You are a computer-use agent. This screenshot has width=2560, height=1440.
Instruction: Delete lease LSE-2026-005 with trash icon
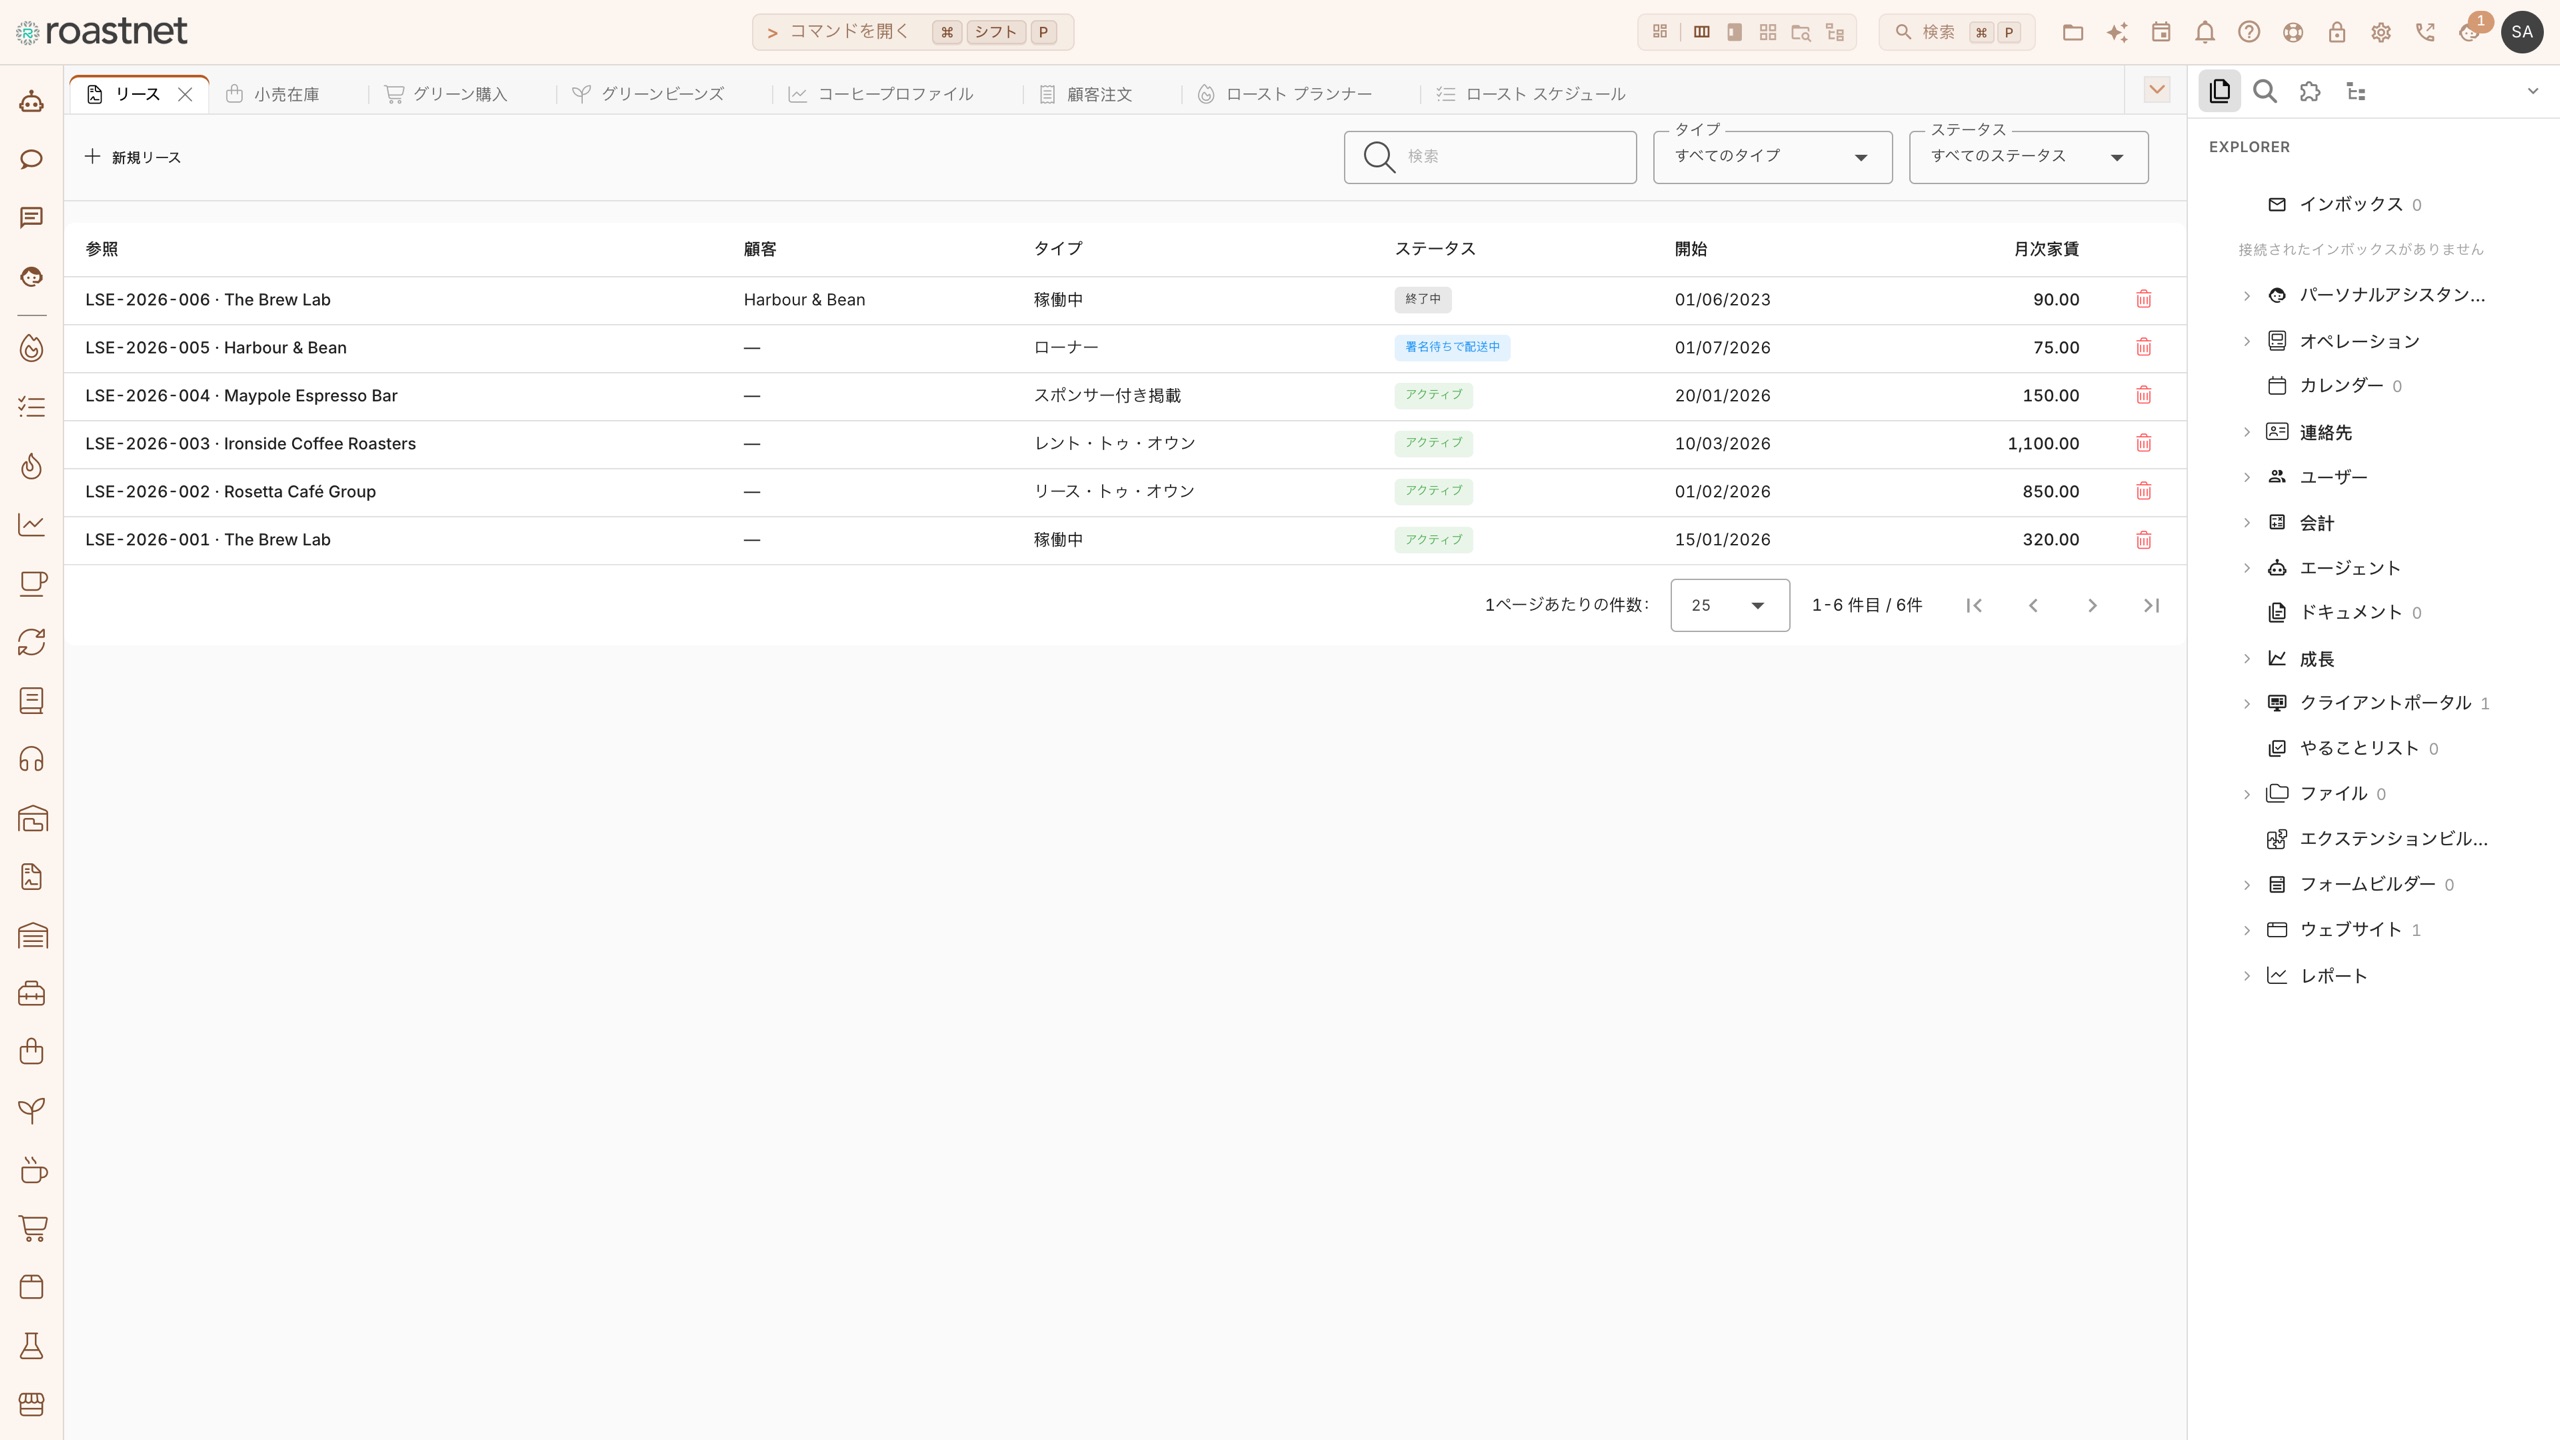(2143, 347)
